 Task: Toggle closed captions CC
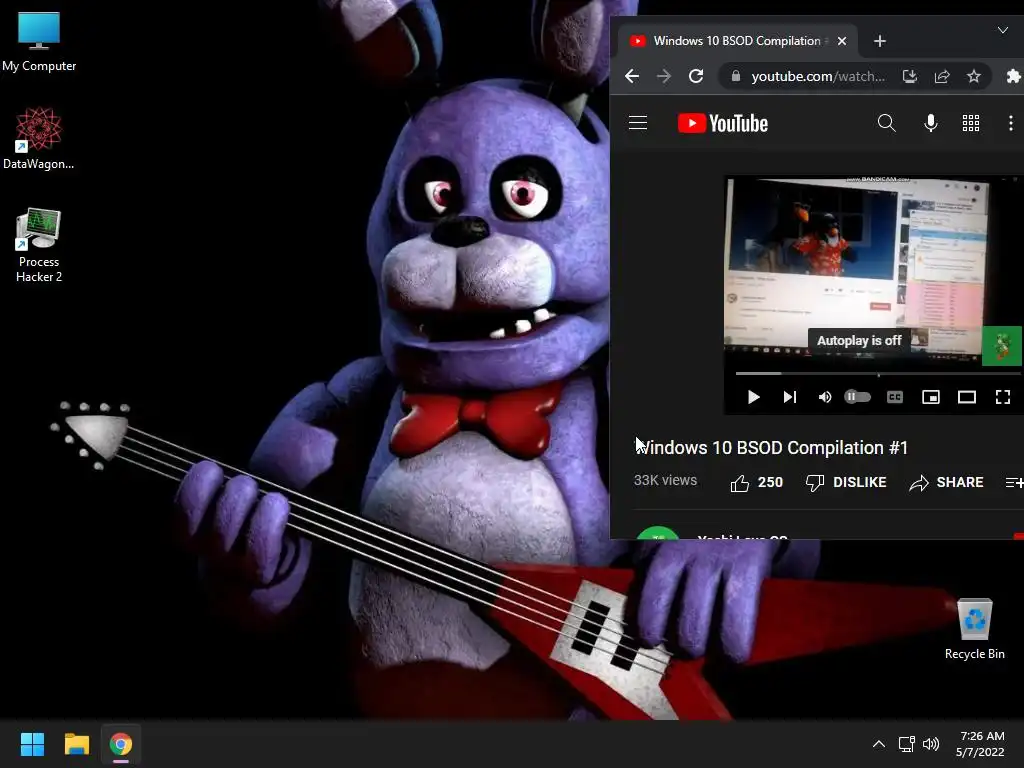pyautogui.click(x=895, y=397)
